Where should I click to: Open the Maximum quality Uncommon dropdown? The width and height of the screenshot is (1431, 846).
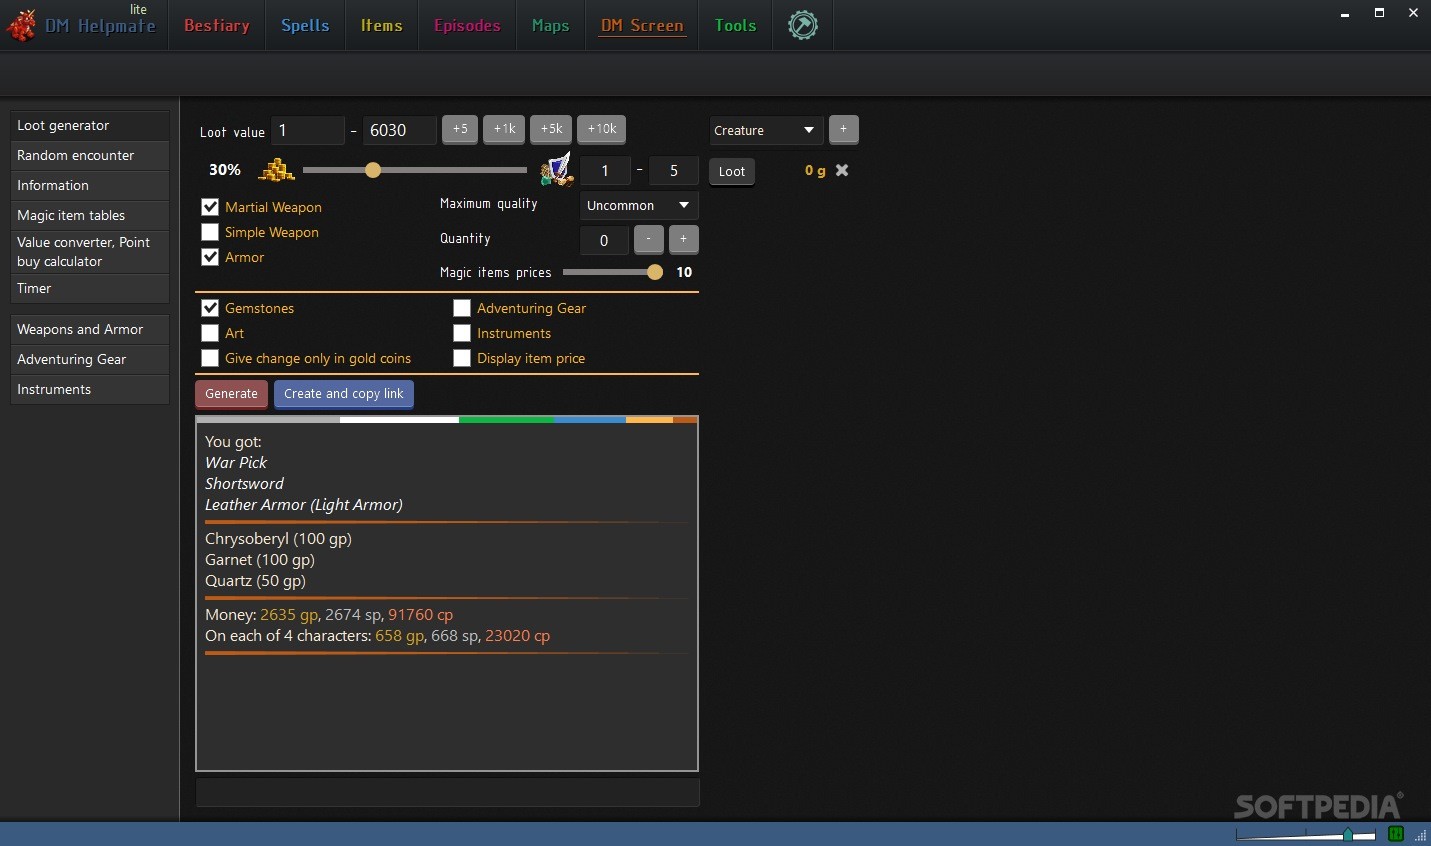639,205
